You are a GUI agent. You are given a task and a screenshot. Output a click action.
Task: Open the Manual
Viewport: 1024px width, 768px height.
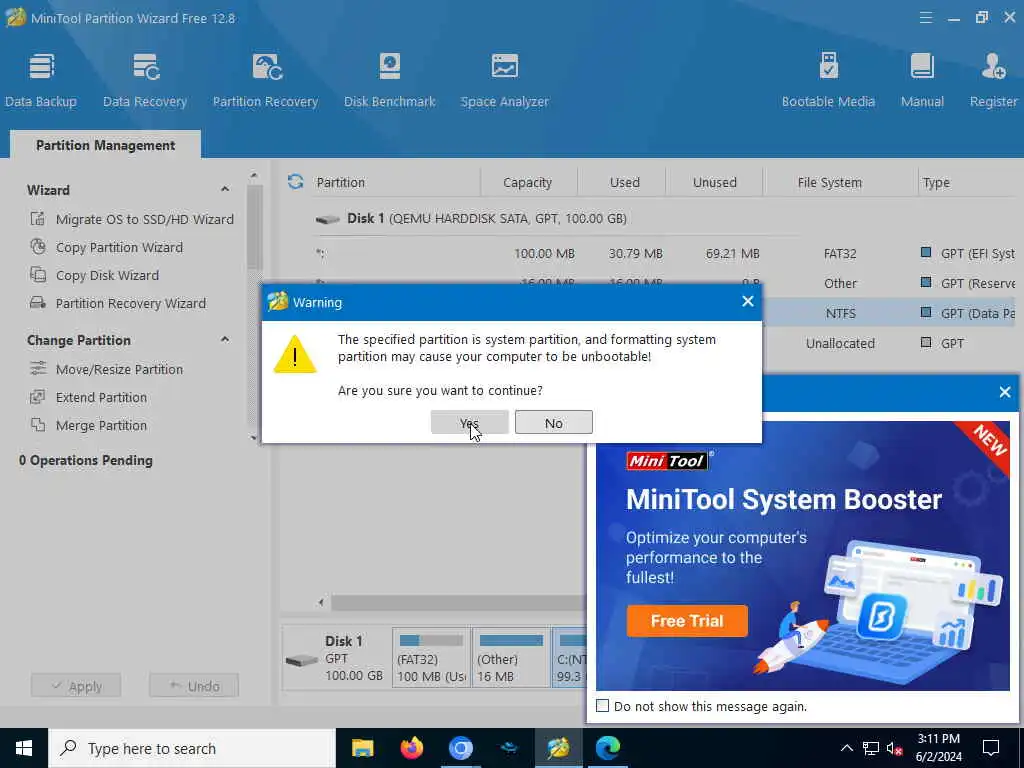tap(922, 80)
